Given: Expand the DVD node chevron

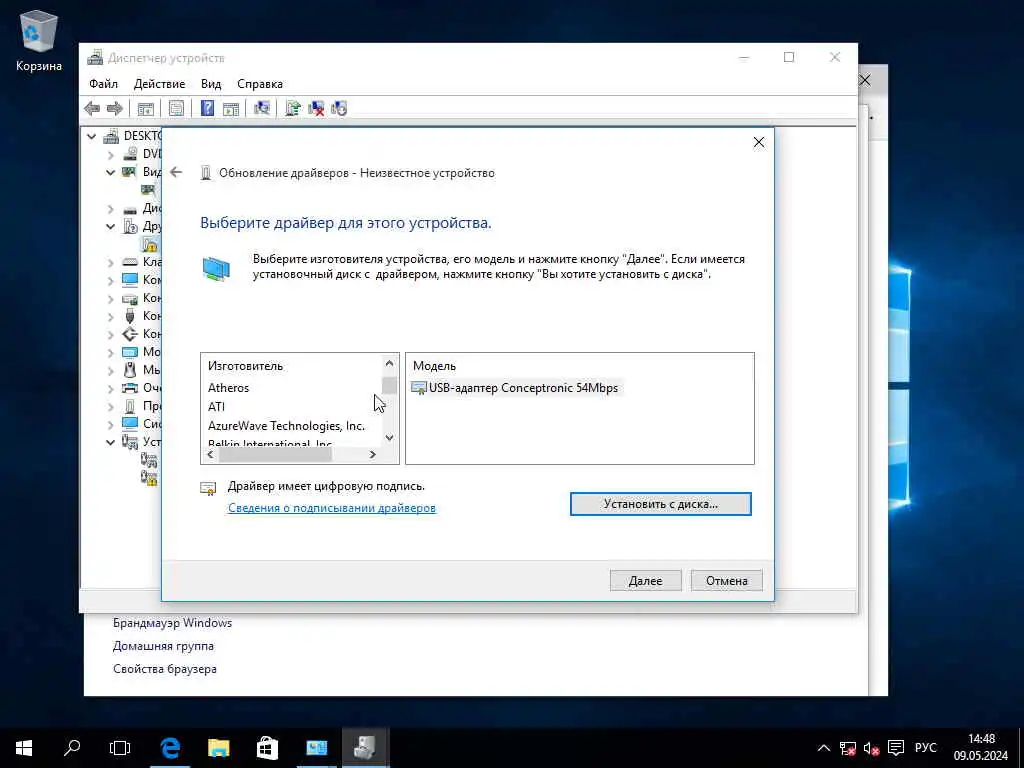Looking at the screenshot, I should pos(110,155).
